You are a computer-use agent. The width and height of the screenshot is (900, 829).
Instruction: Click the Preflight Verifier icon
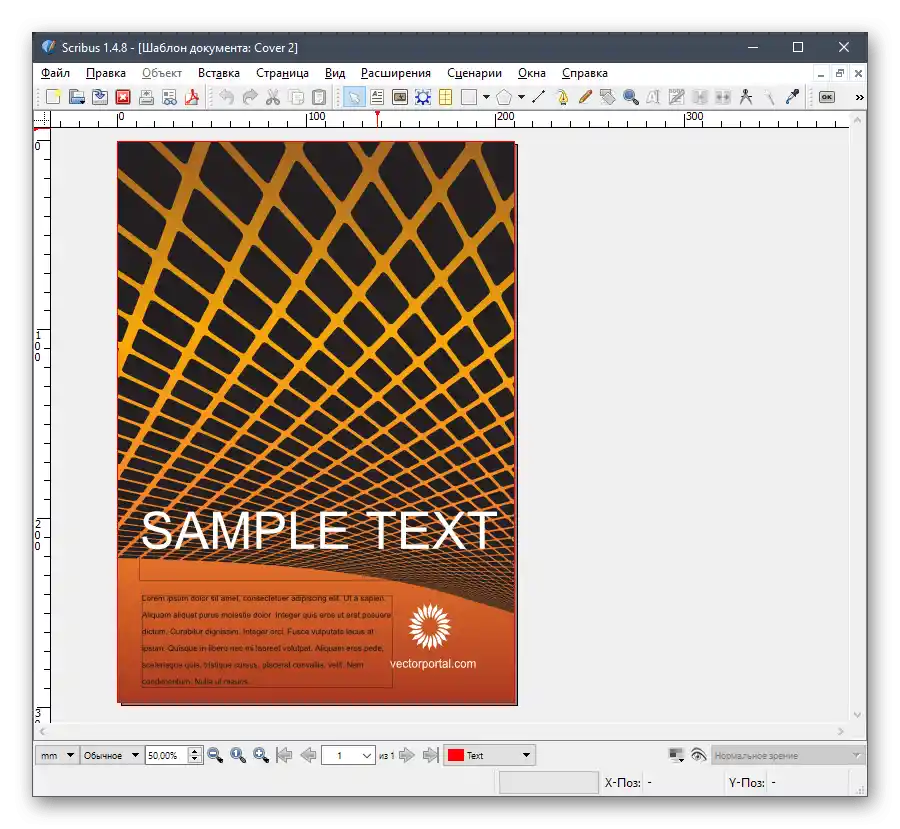pyautogui.click(x=169, y=97)
